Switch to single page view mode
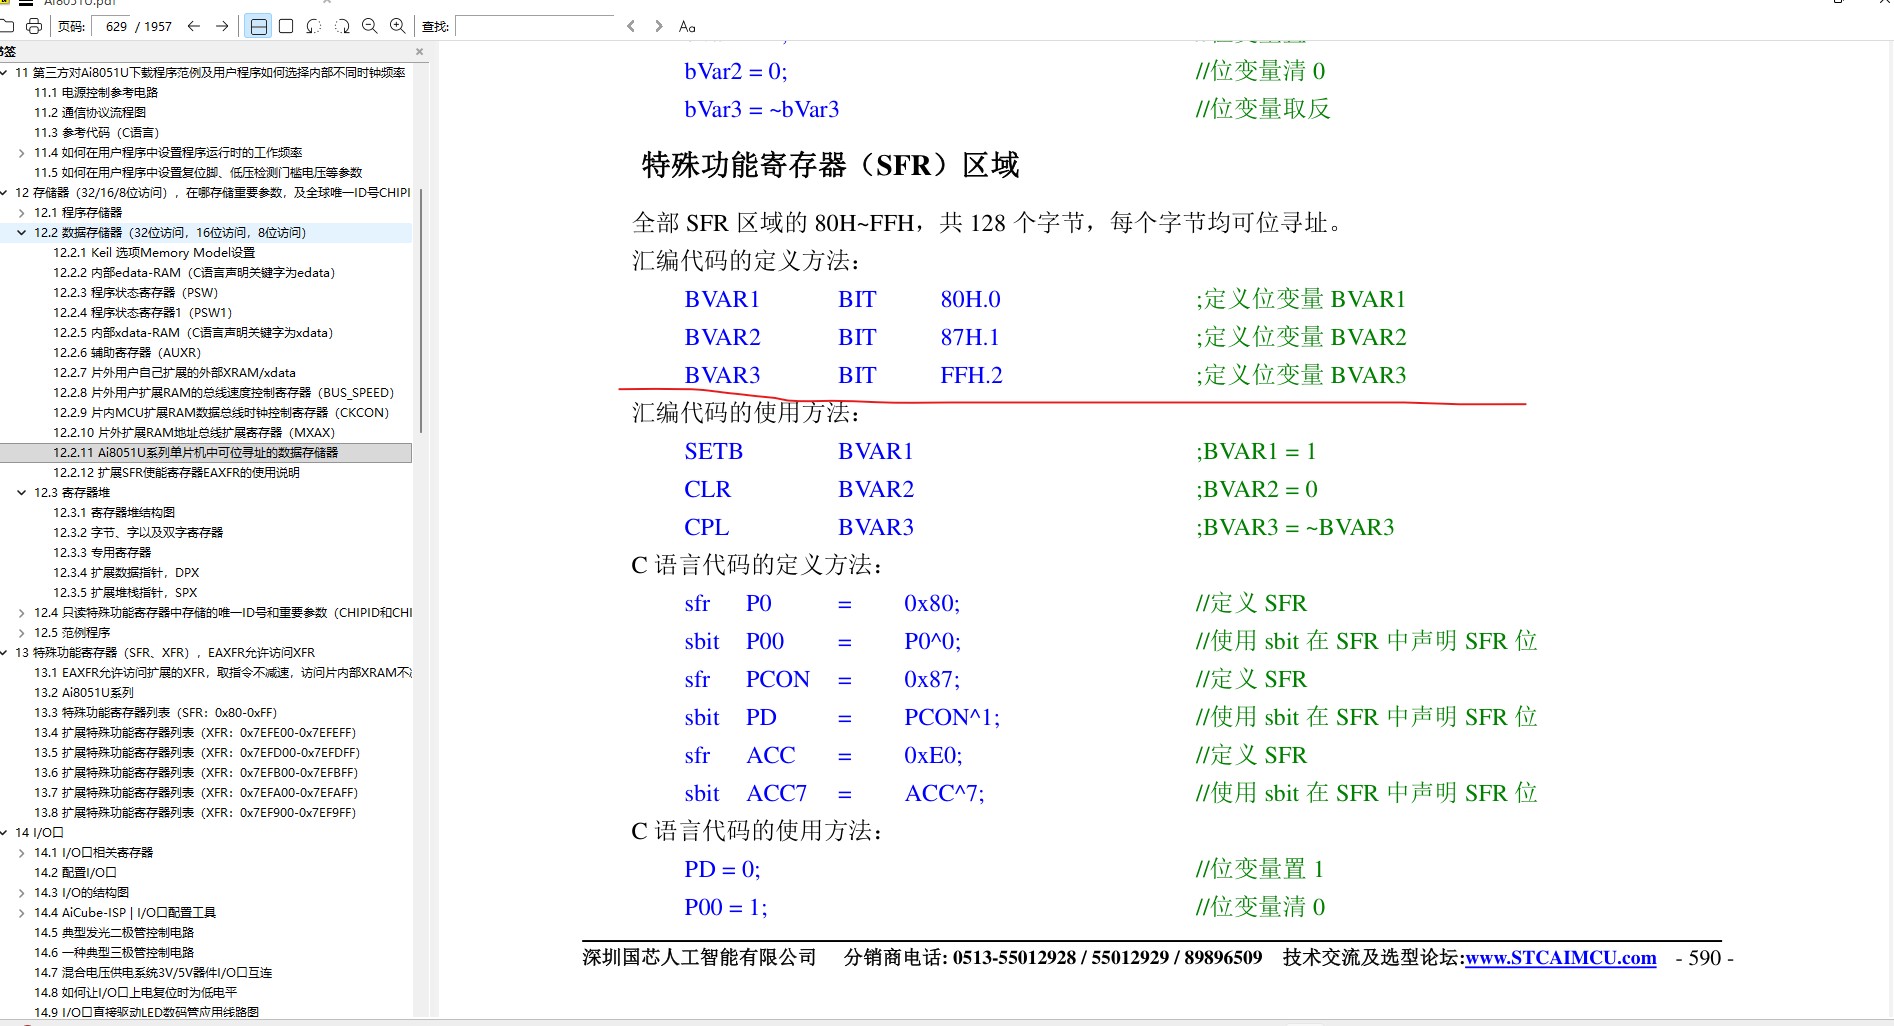 [285, 27]
